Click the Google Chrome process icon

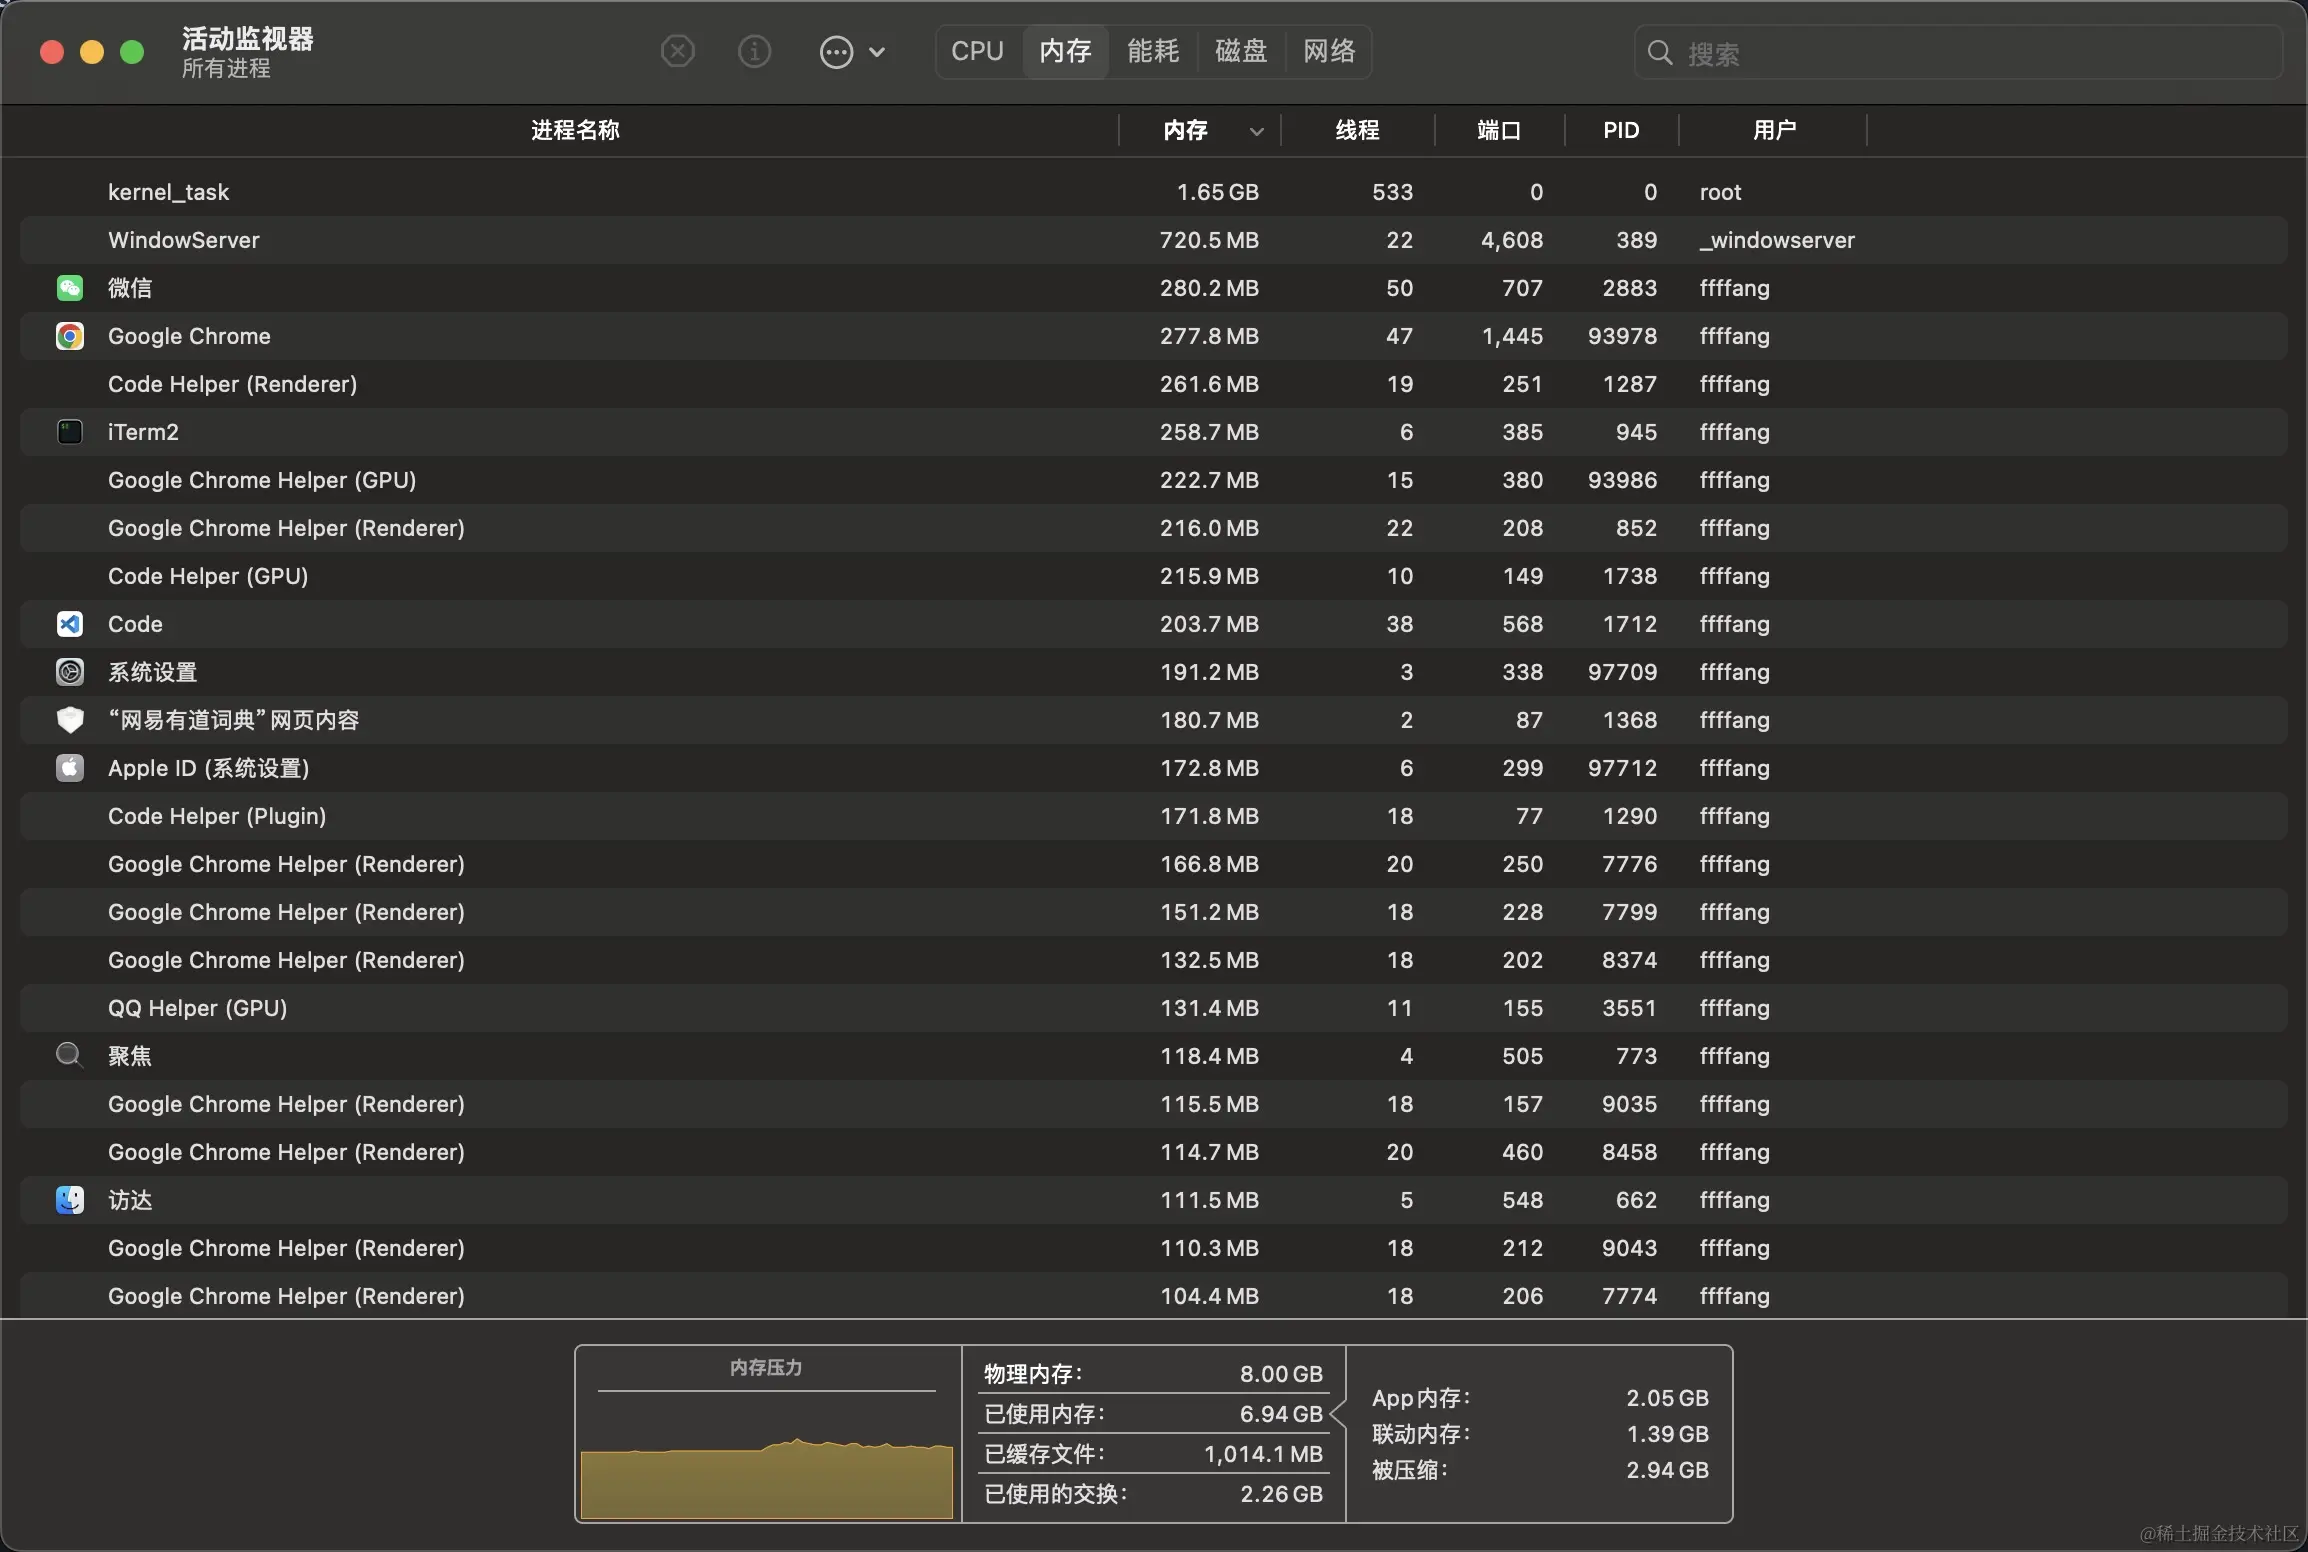69,336
